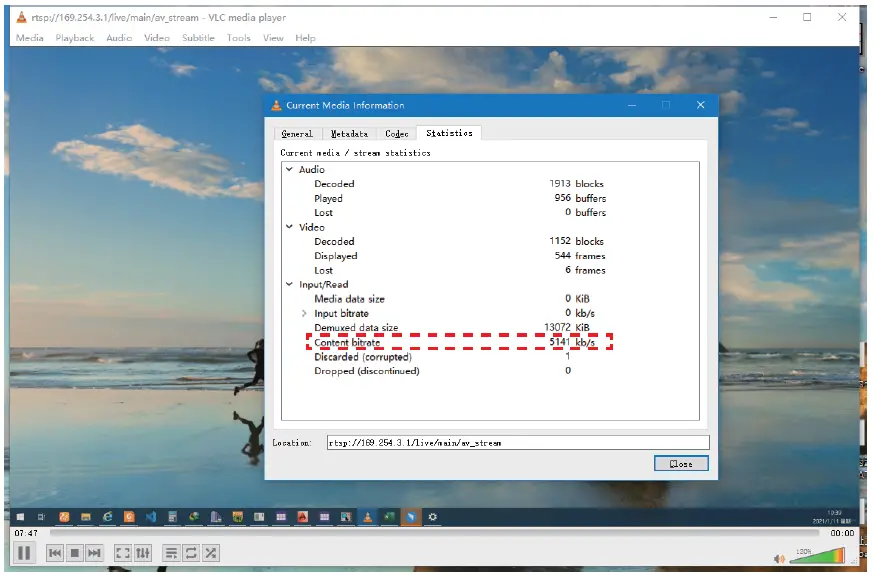Viewport: 873px width, 575px height.
Task: Select the Audio Decoded 1913 blocks row
Action: point(490,184)
